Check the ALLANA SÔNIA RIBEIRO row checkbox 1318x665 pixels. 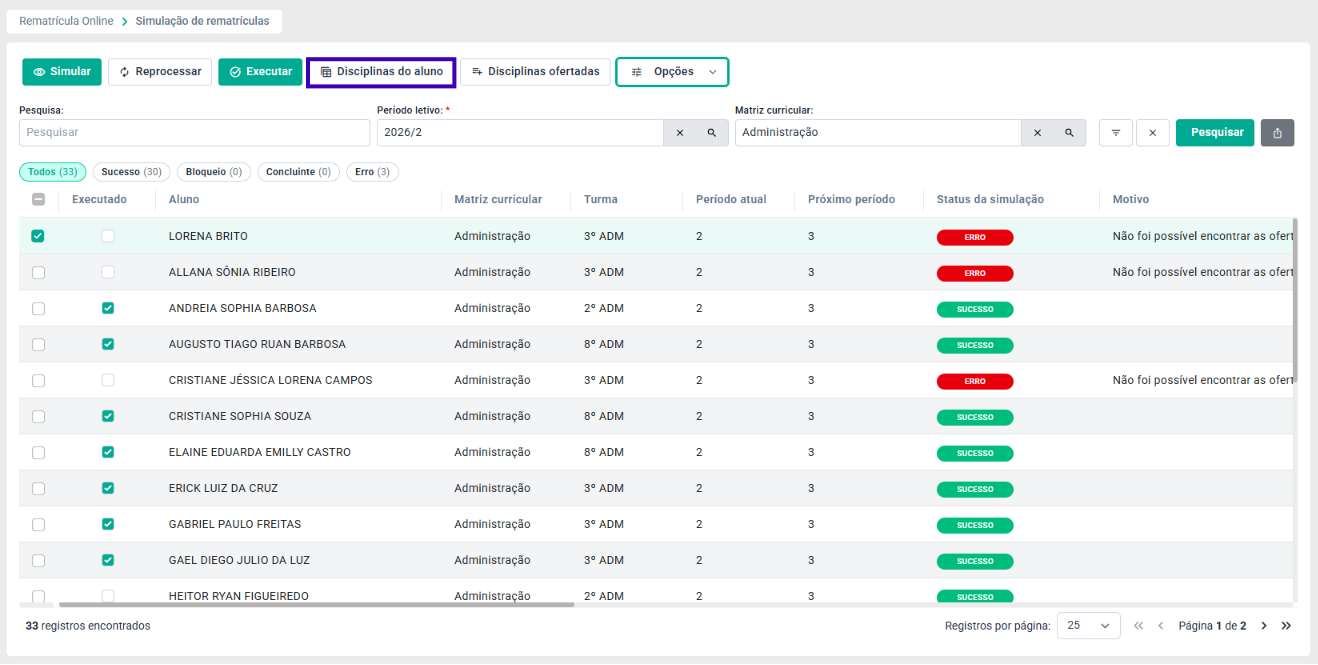(38, 272)
